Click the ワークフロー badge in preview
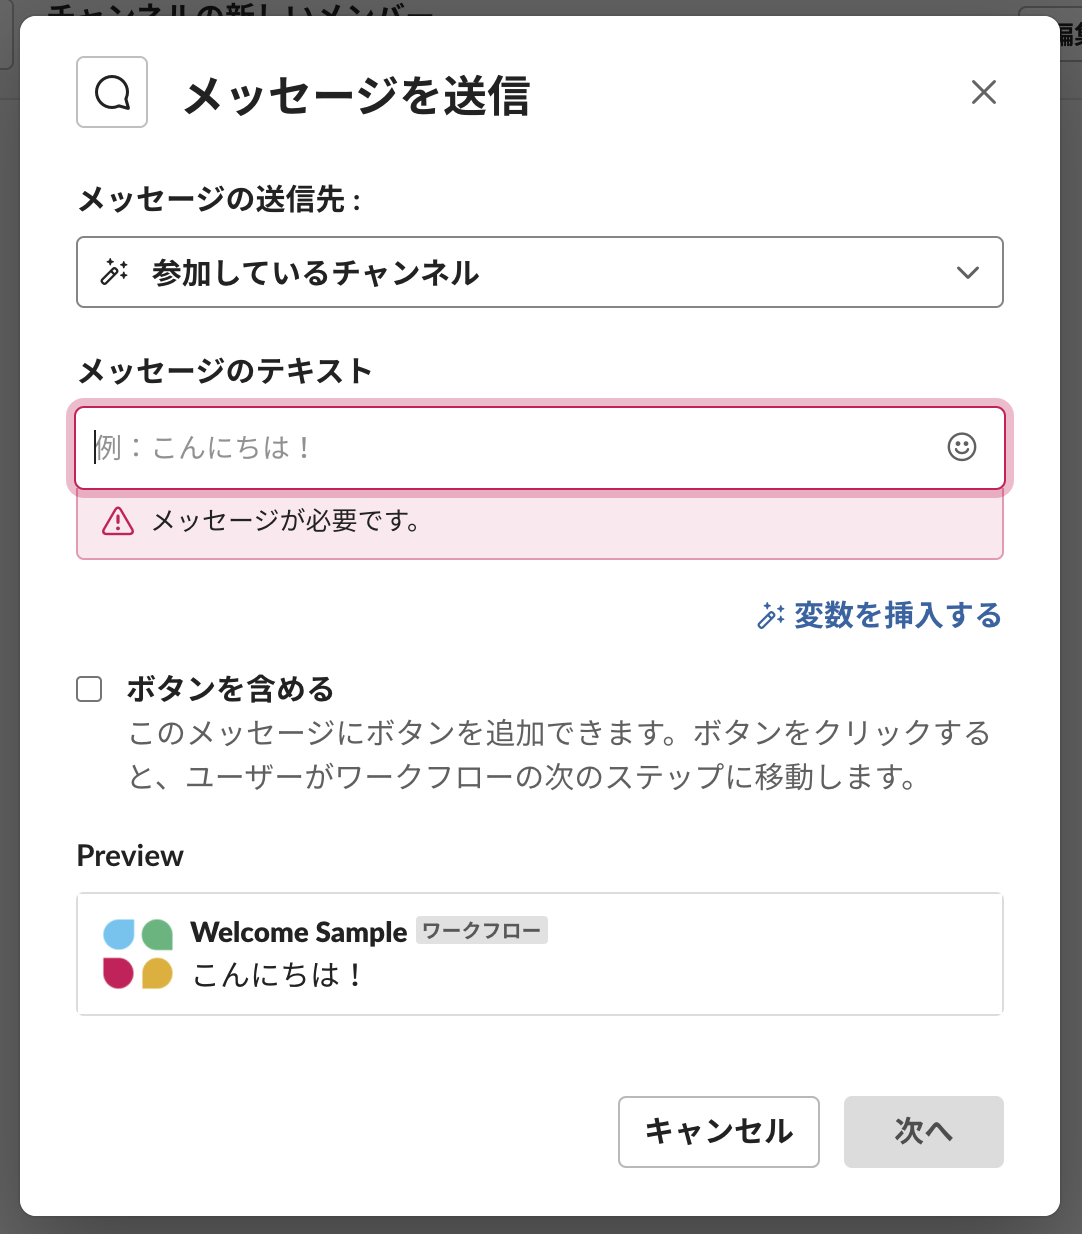1082x1234 pixels. [x=482, y=931]
